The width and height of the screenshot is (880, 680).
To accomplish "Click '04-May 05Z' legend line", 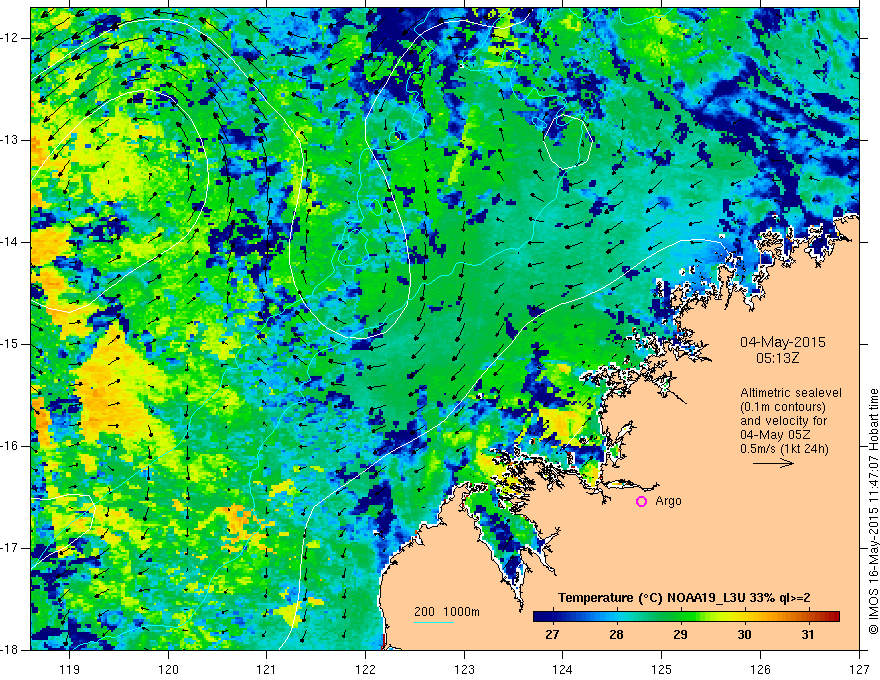I will (774, 435).
